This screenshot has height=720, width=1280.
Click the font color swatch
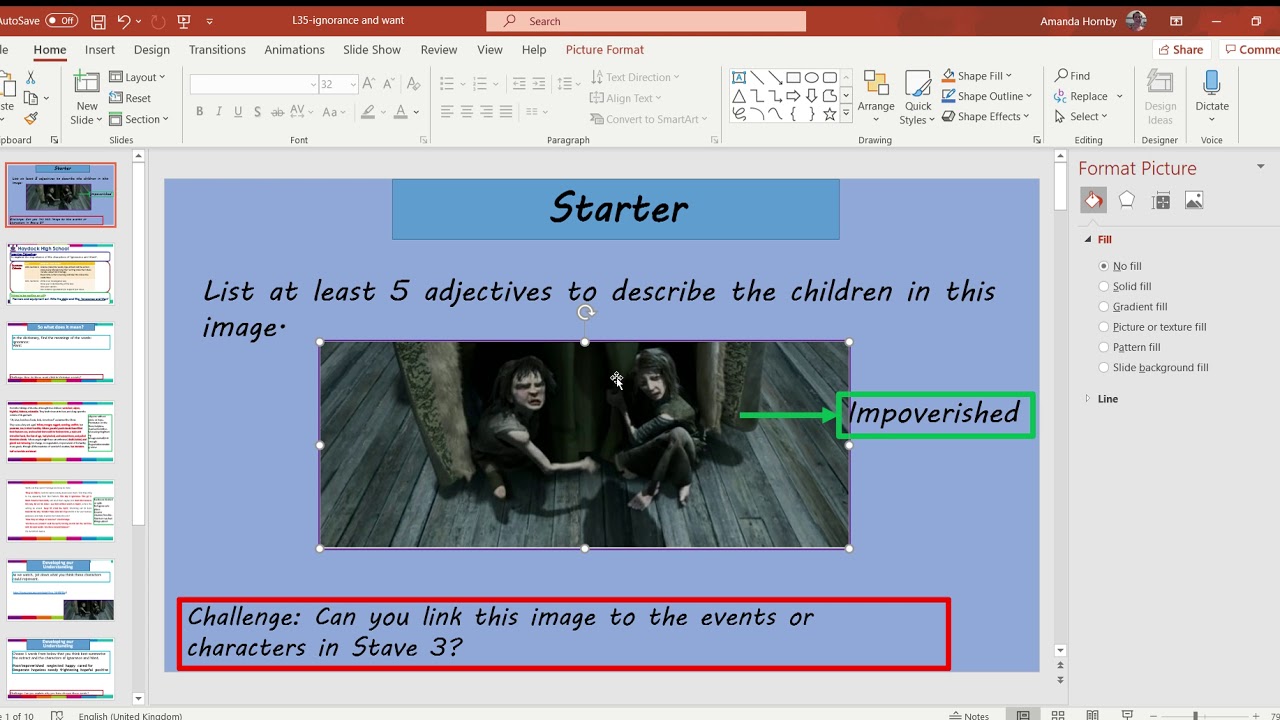(x=401, y=112)
